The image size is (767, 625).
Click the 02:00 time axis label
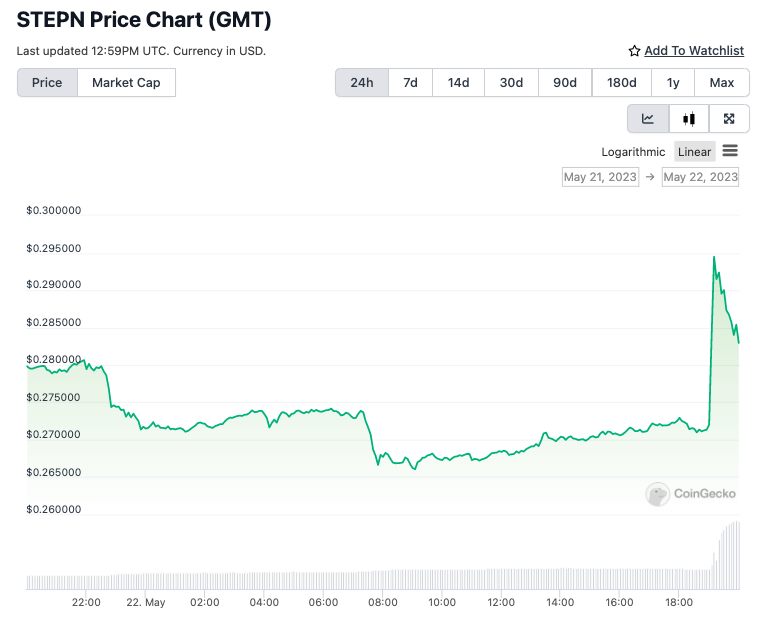pyautogui.click(x=204, y=602)
